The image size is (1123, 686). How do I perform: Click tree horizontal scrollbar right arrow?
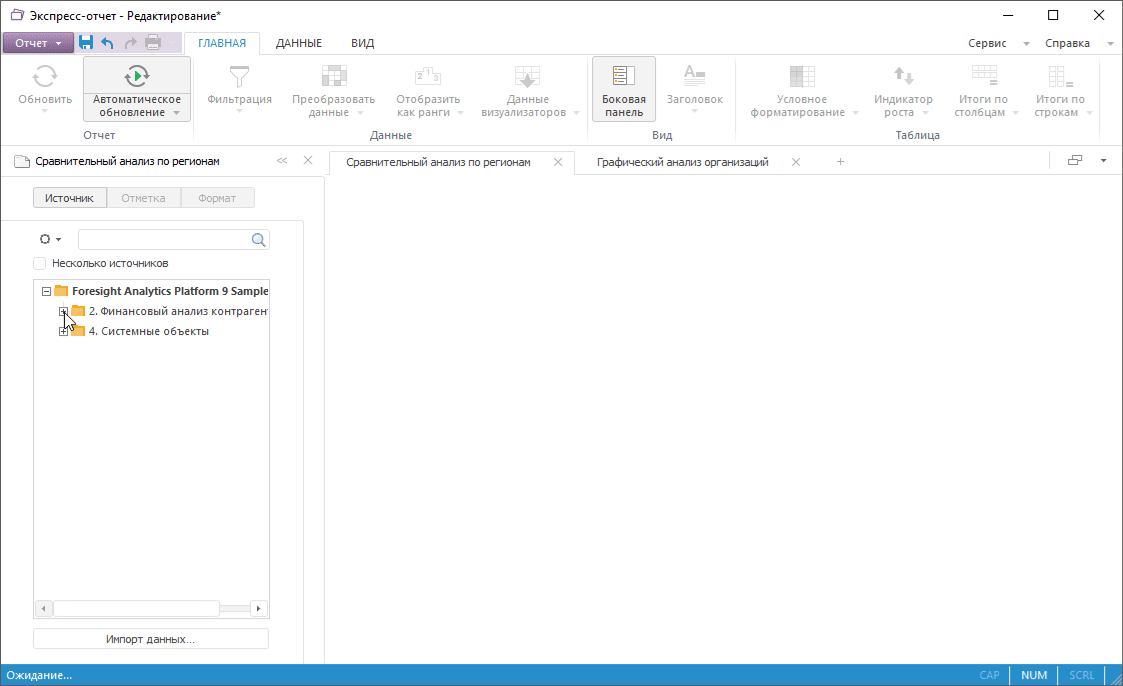click(259, 609)
